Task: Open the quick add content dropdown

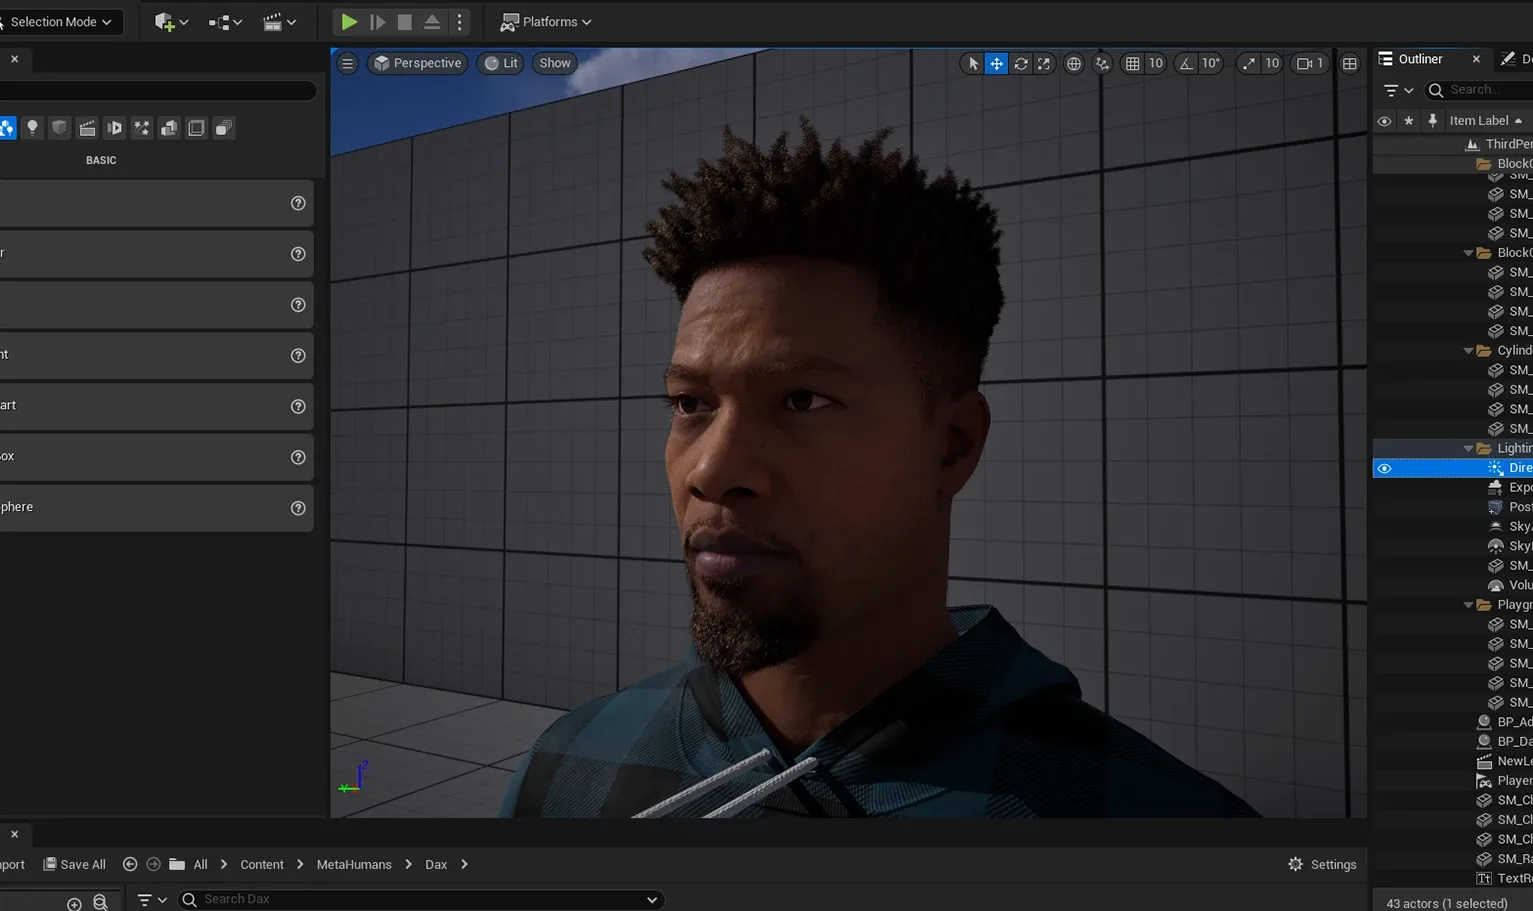Action: [171, 21]
